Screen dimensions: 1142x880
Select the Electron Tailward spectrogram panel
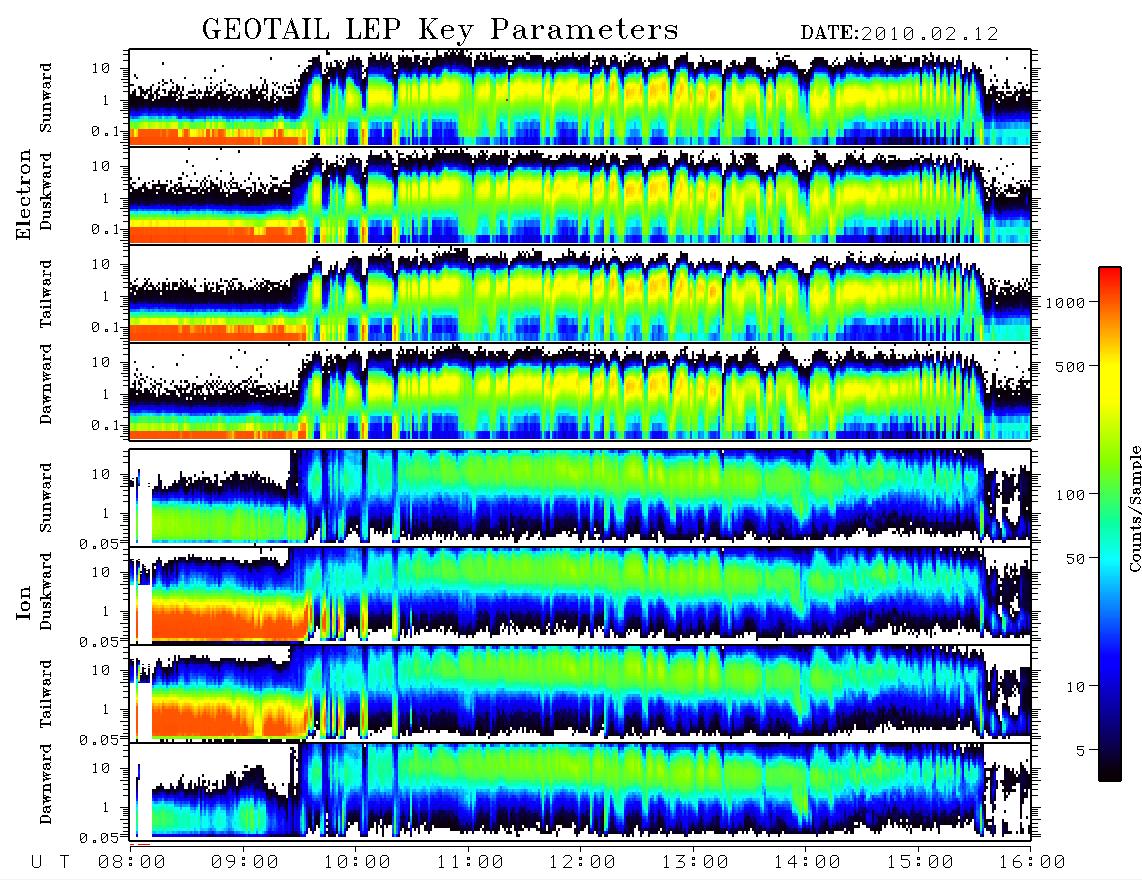[580, 294]
